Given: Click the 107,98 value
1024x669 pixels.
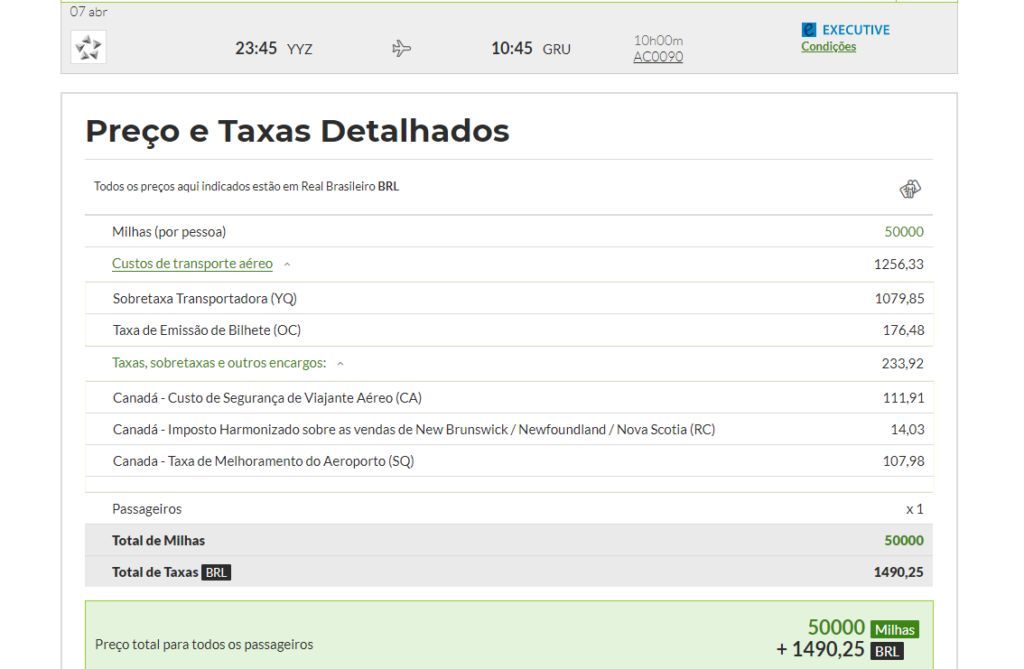Looking at the screenshot, I should (903, 461).
